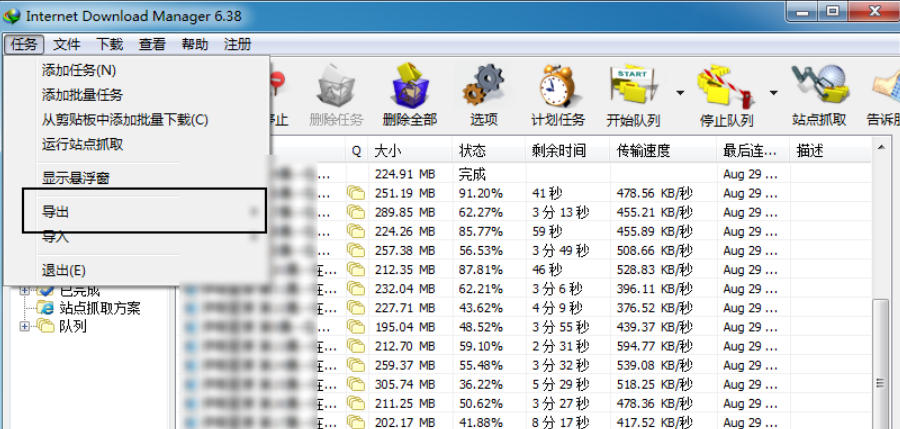Click queue icon of the 224.26 MB row
The height and width of the screenshot is (429, 900).
[x=356, y=231]
